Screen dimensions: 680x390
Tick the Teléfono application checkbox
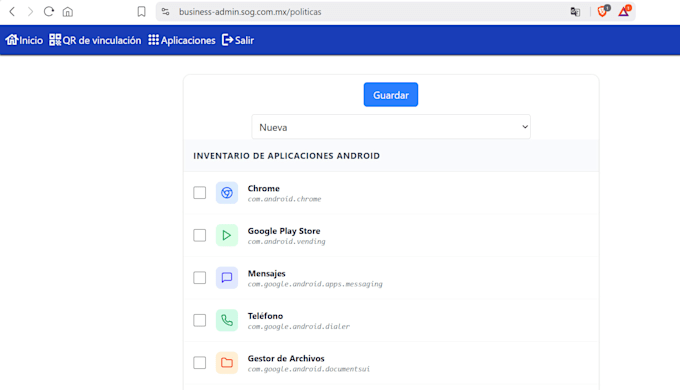[199, 320]
